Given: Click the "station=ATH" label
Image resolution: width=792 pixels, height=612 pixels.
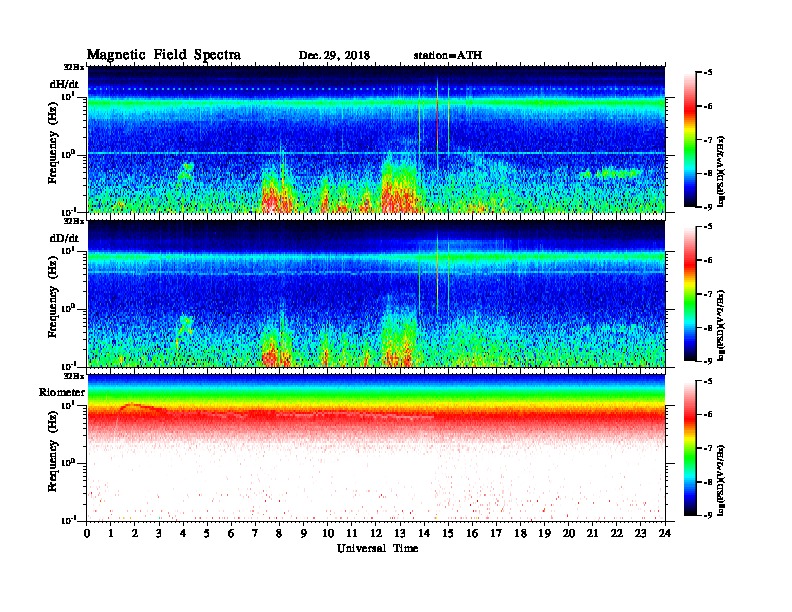Looking at the screenshot, I should coord(448,56).
